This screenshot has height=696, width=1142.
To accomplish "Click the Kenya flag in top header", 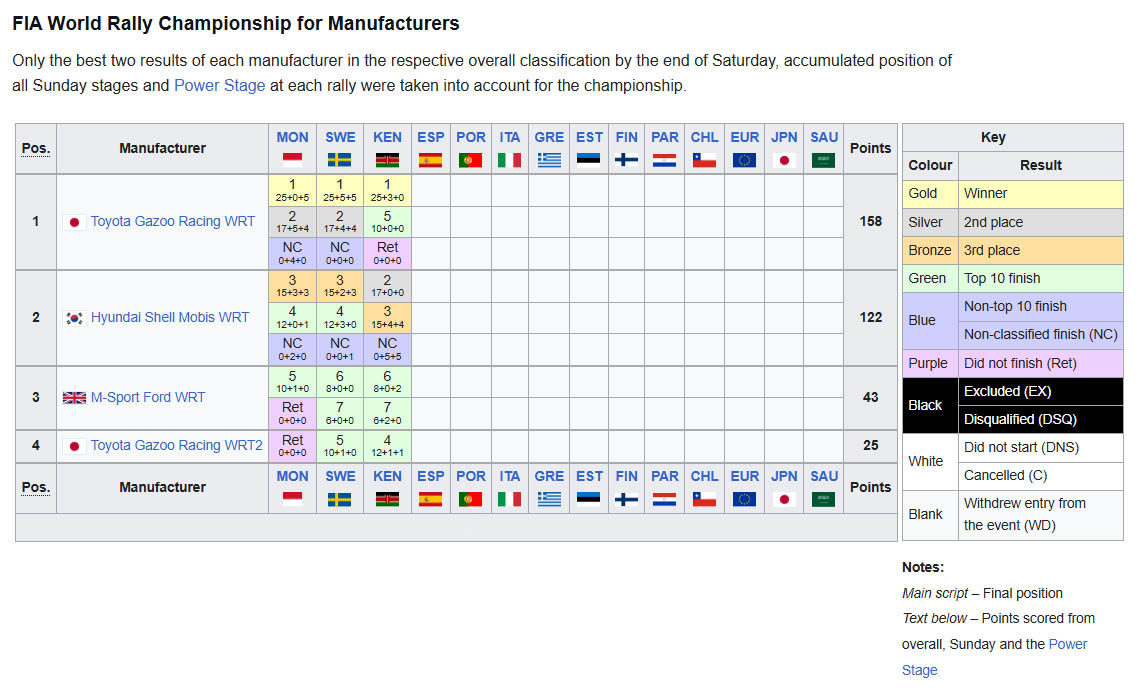I will coord(387,160).
